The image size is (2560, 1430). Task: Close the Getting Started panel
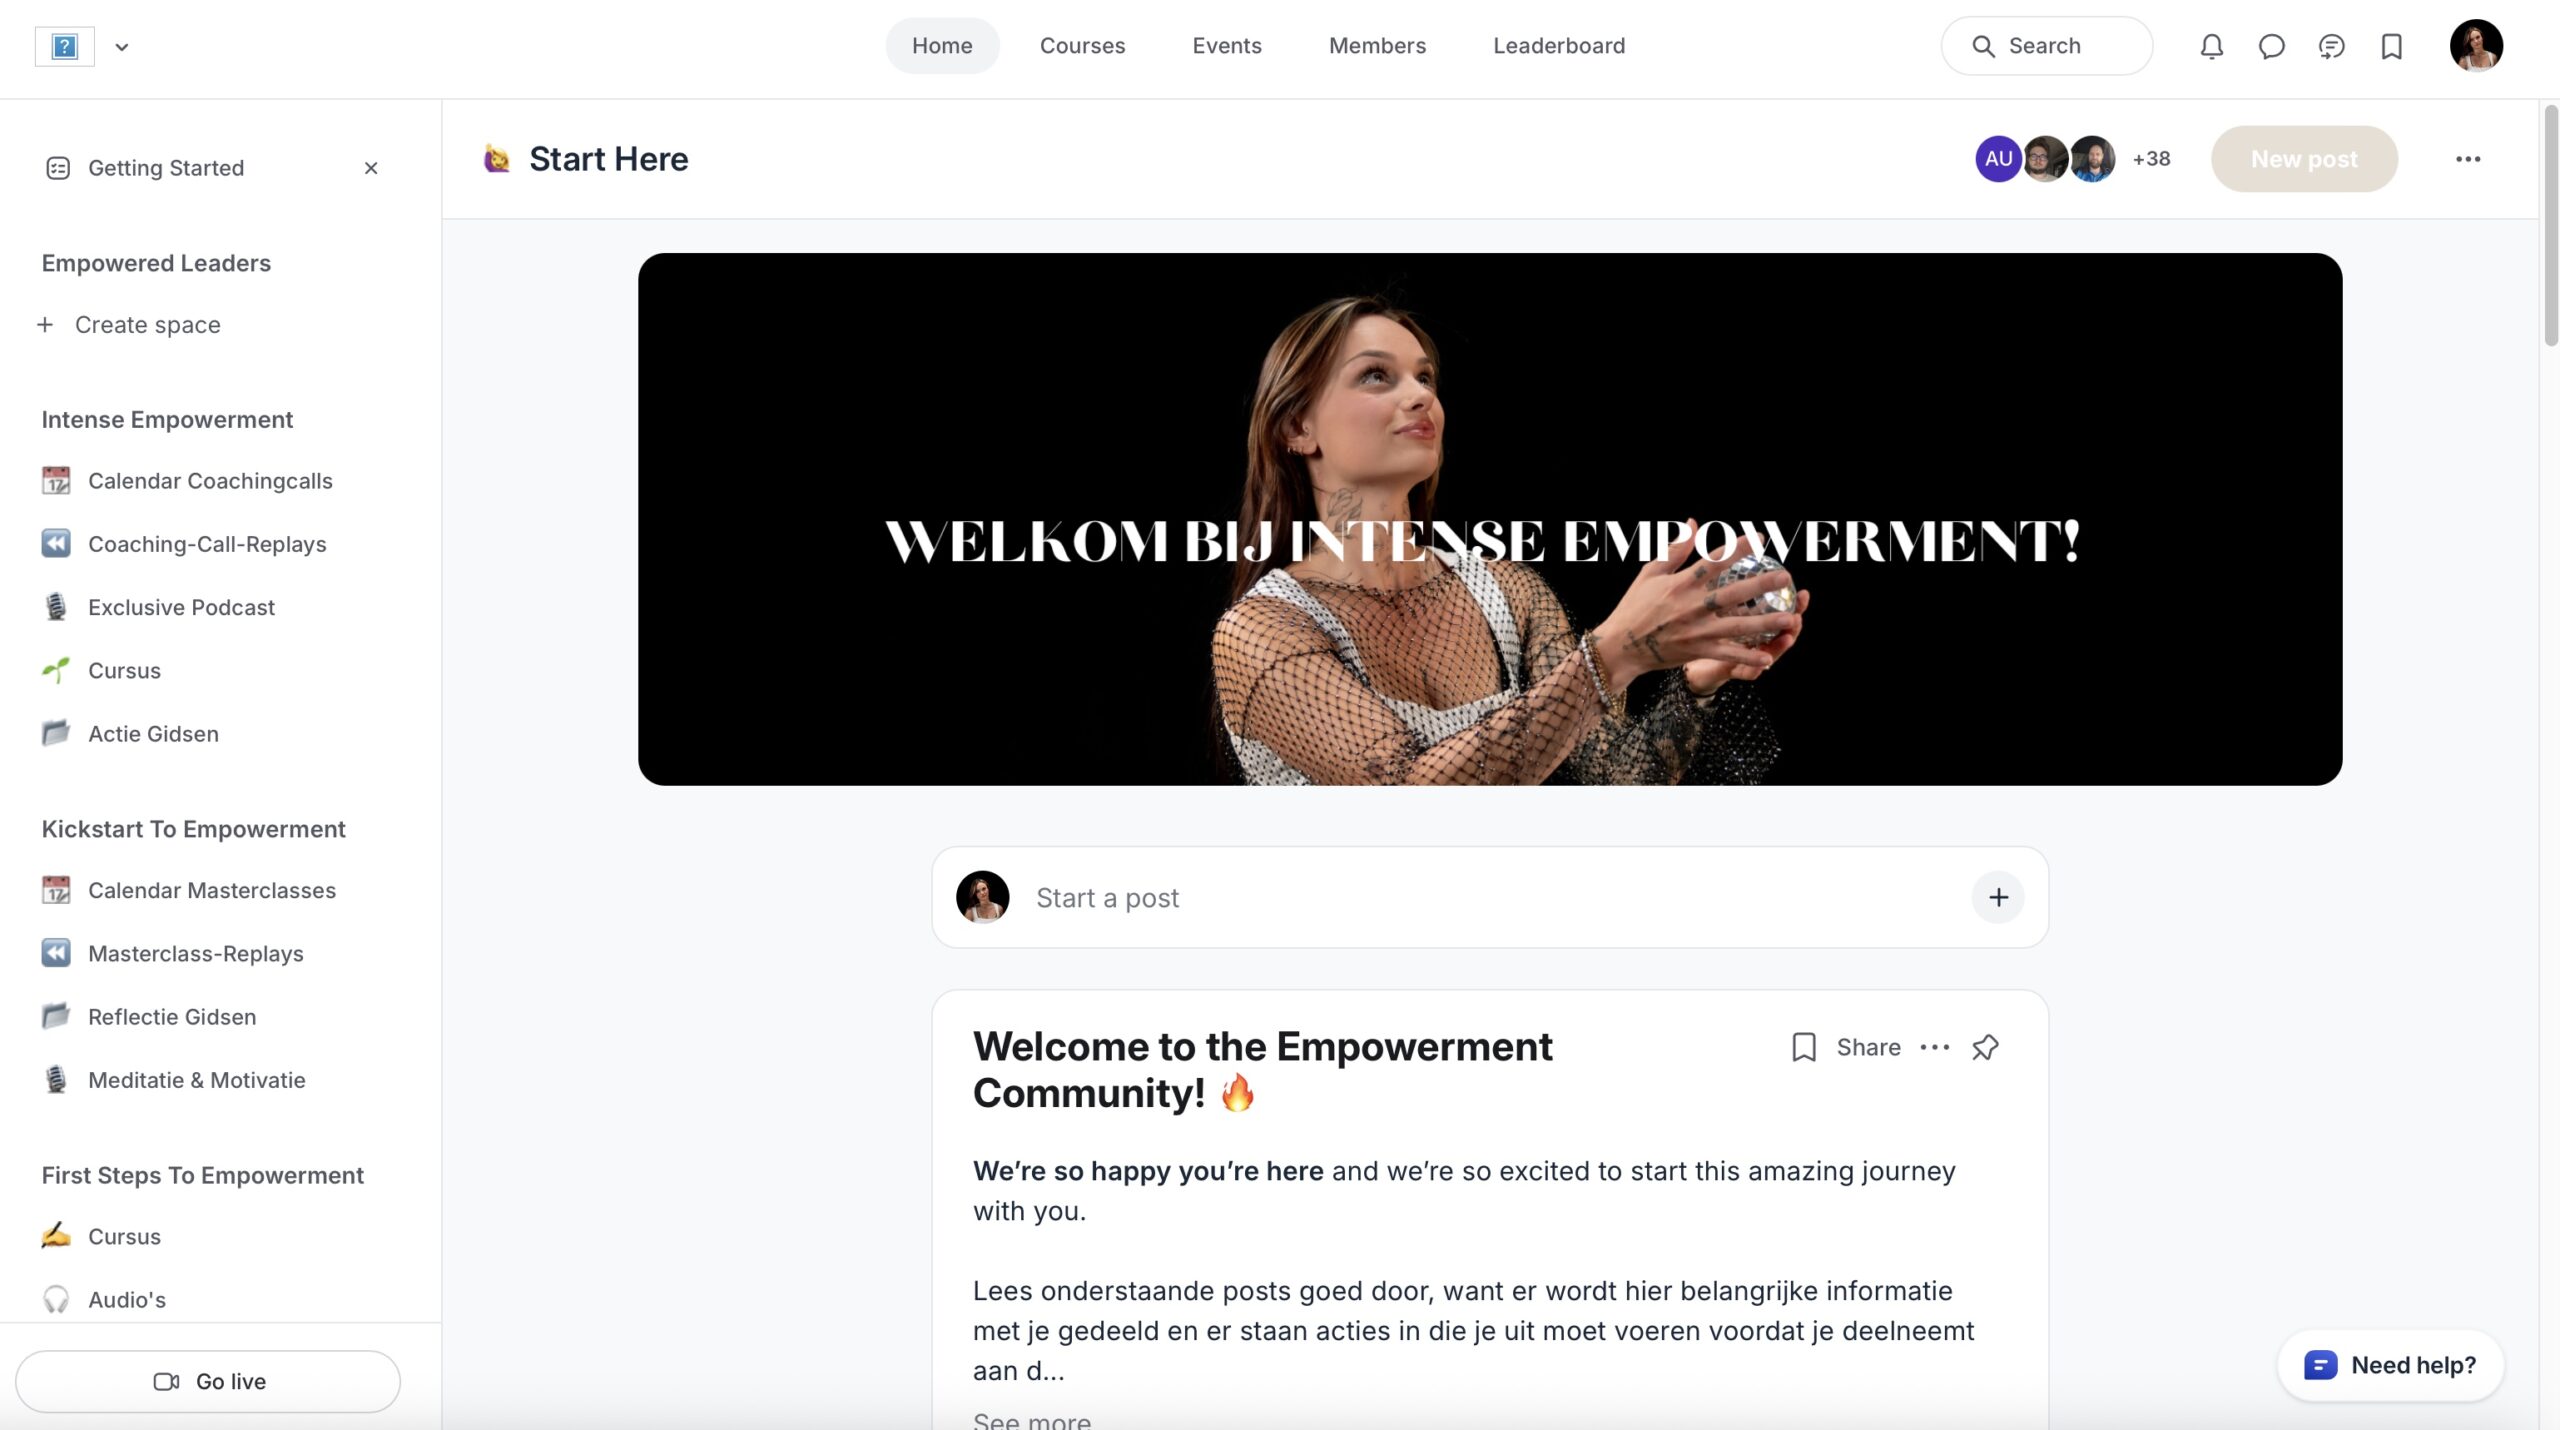point(371,168)
